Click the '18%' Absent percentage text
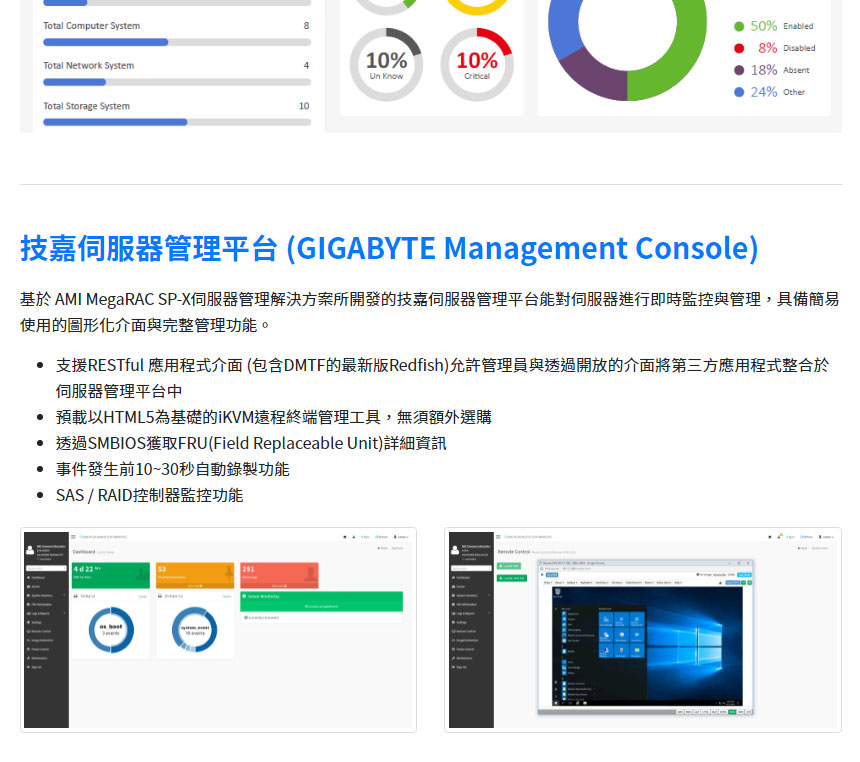860x762 pixels. click(763, 70)
